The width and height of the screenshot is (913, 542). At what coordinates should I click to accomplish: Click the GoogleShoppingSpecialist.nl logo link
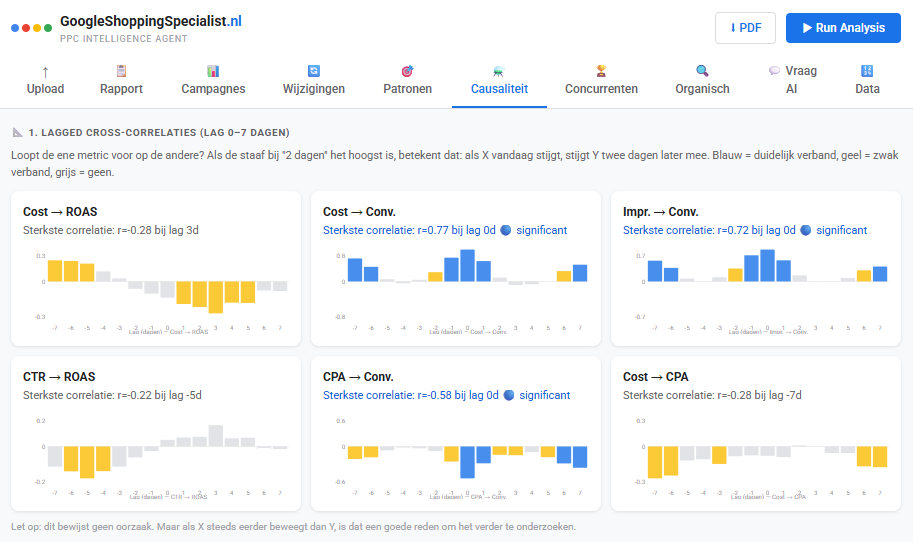pos(150,21)
